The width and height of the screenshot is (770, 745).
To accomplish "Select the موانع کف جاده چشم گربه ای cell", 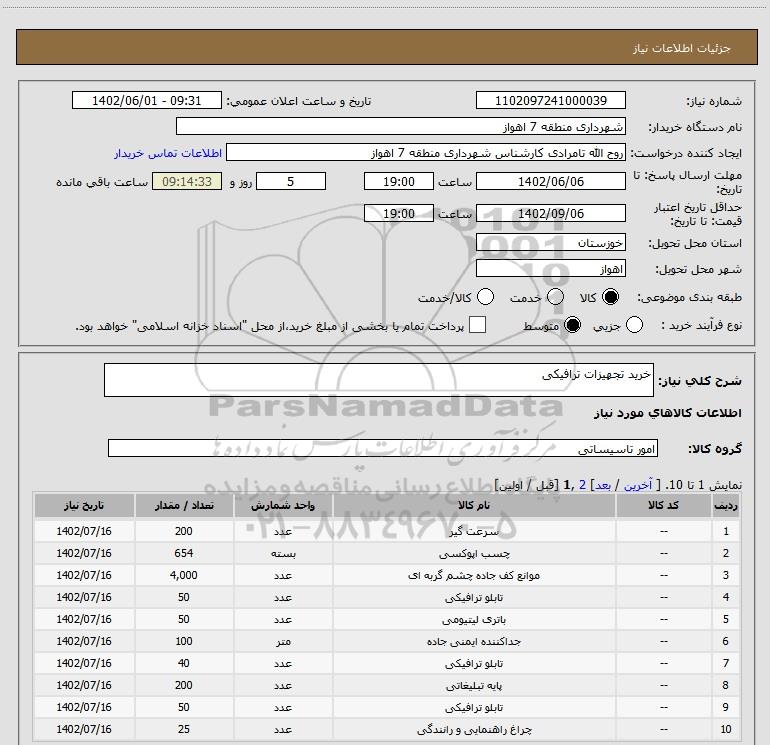I will pos(474,575).
